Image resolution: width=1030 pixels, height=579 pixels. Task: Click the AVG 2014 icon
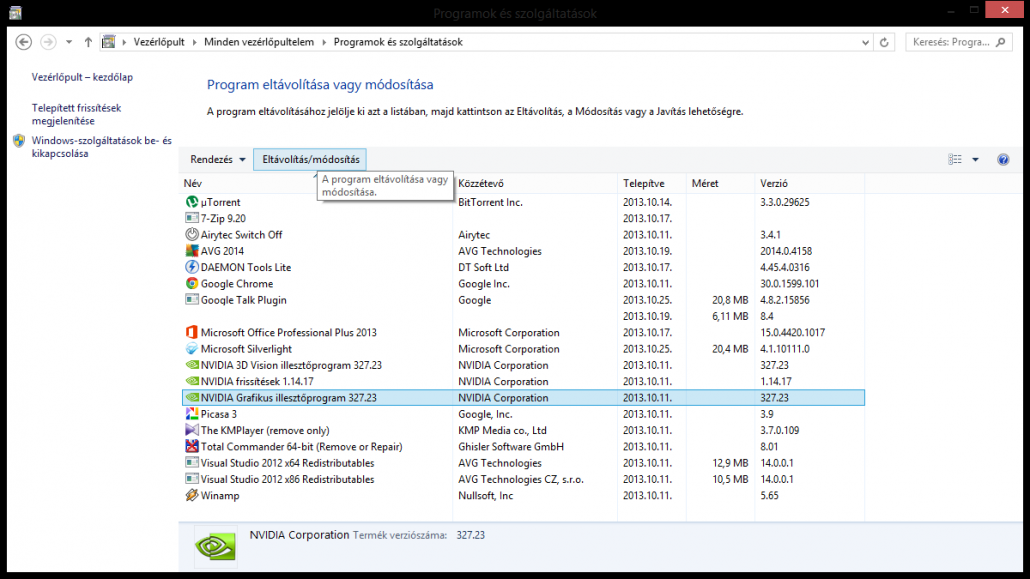[192, 251]
